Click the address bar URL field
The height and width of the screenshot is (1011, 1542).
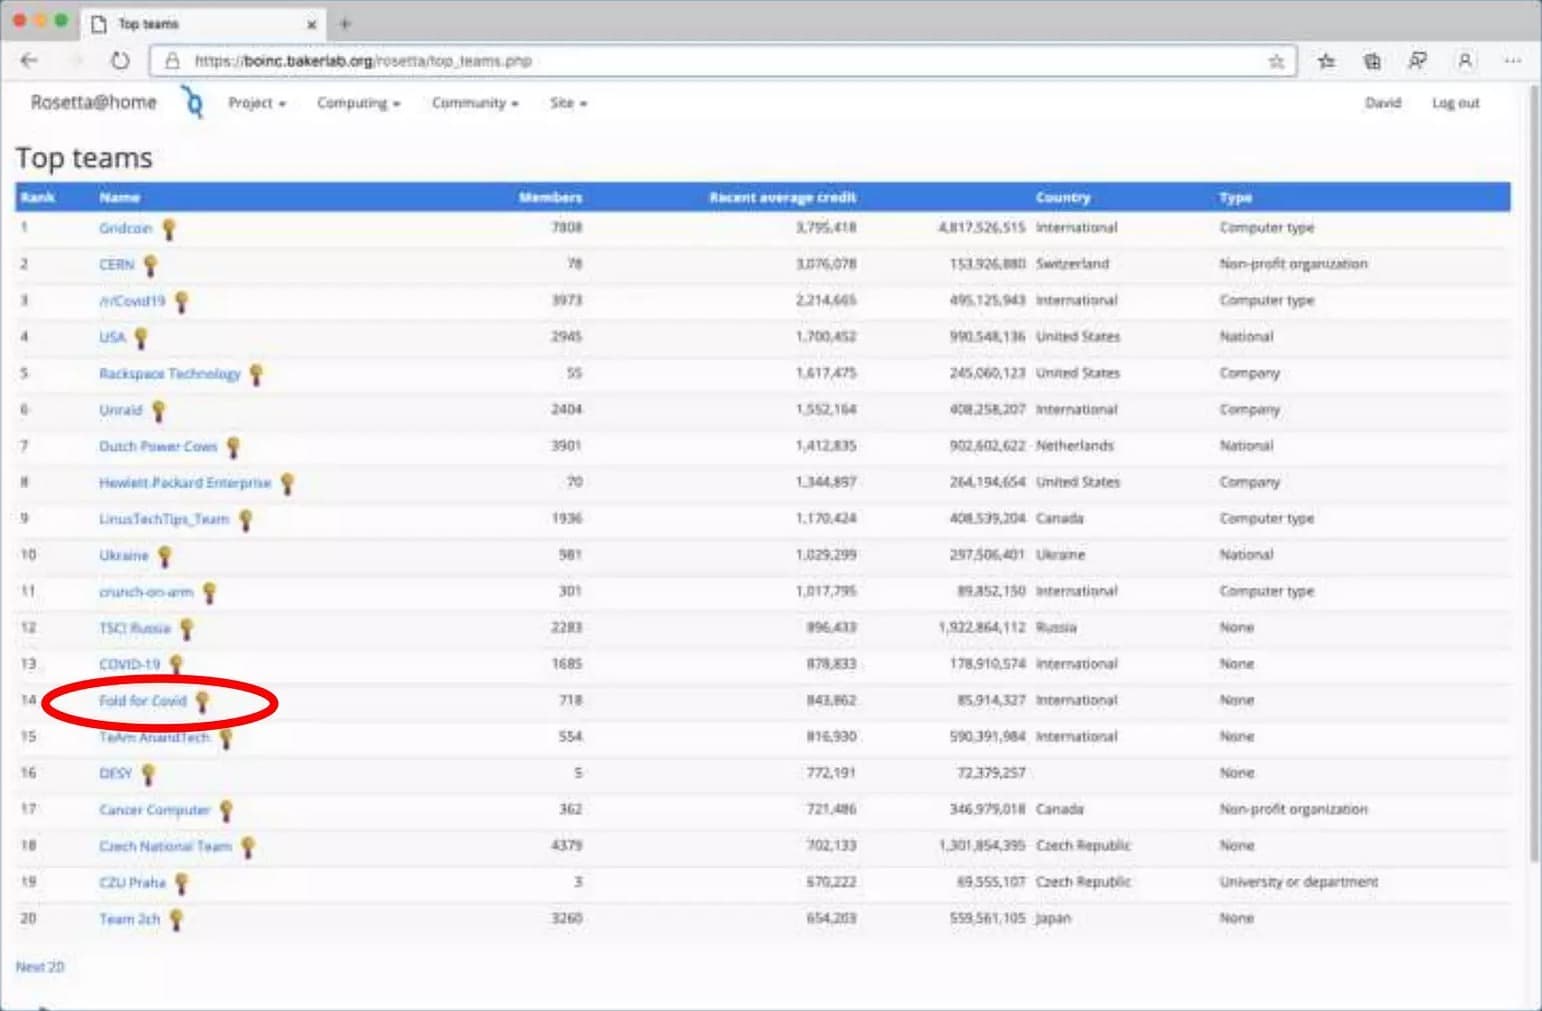[x=723, y=61]
